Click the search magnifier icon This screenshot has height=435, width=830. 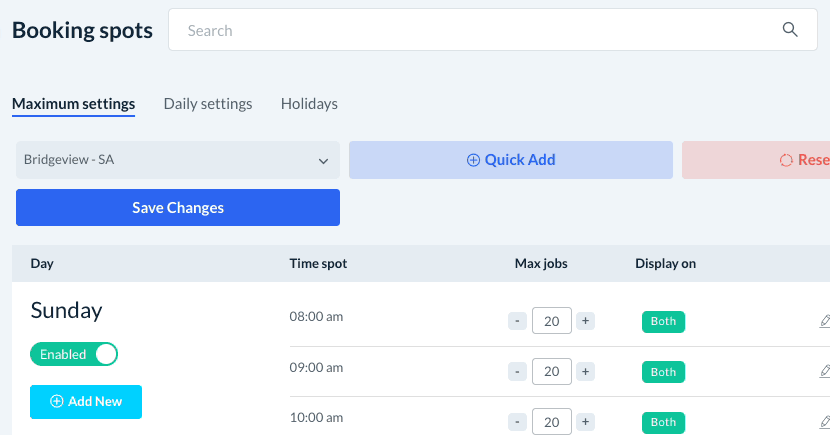(790, 30)
